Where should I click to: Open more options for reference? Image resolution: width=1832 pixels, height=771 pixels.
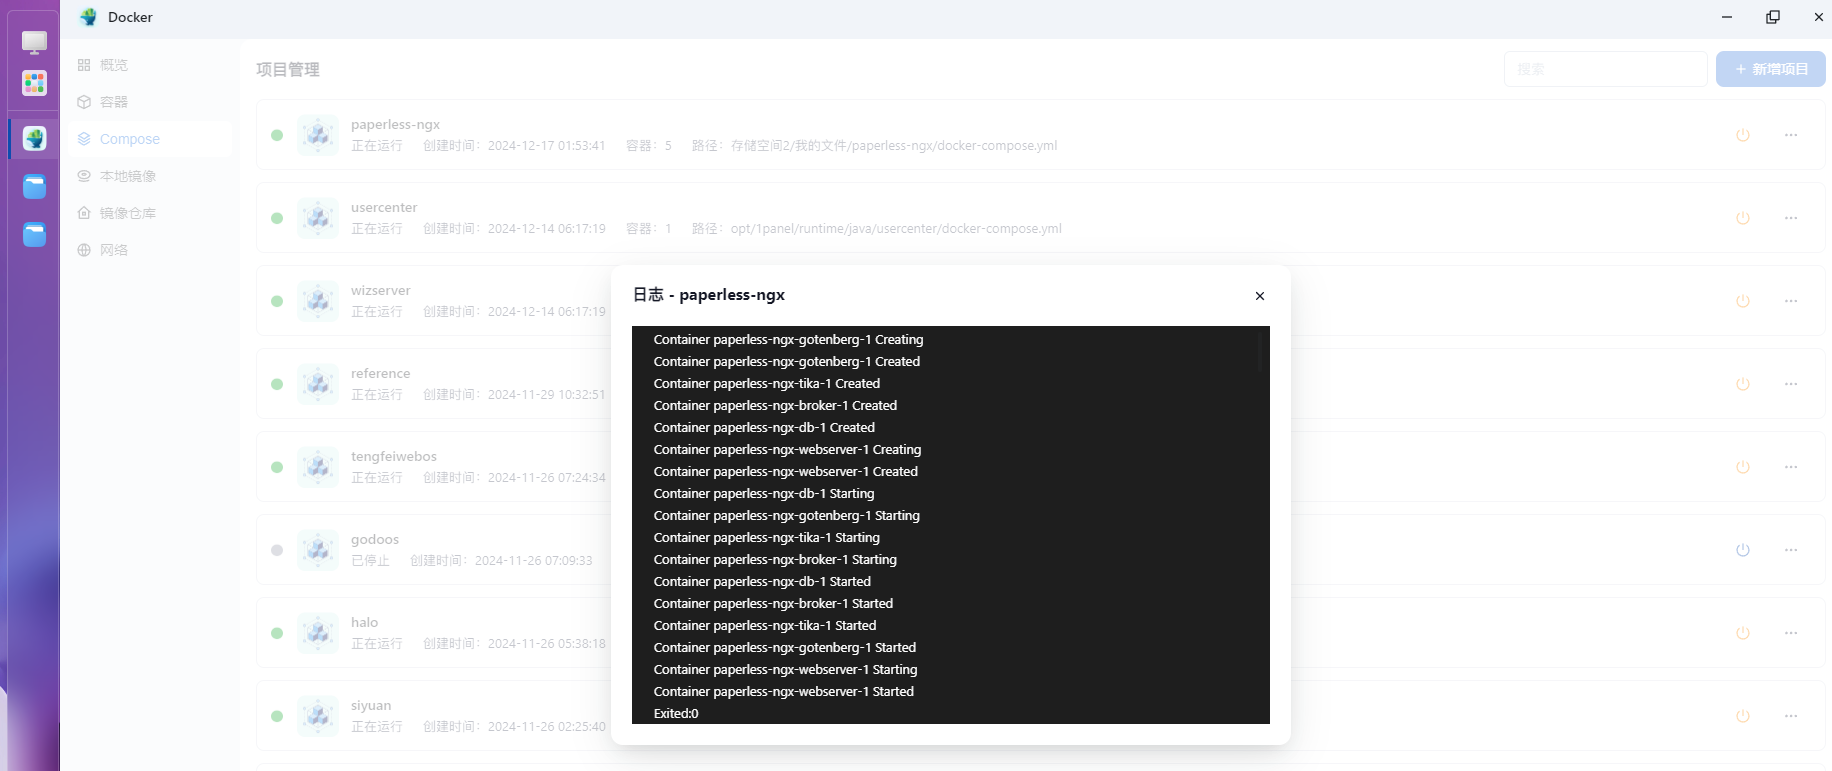point(1791,384)
